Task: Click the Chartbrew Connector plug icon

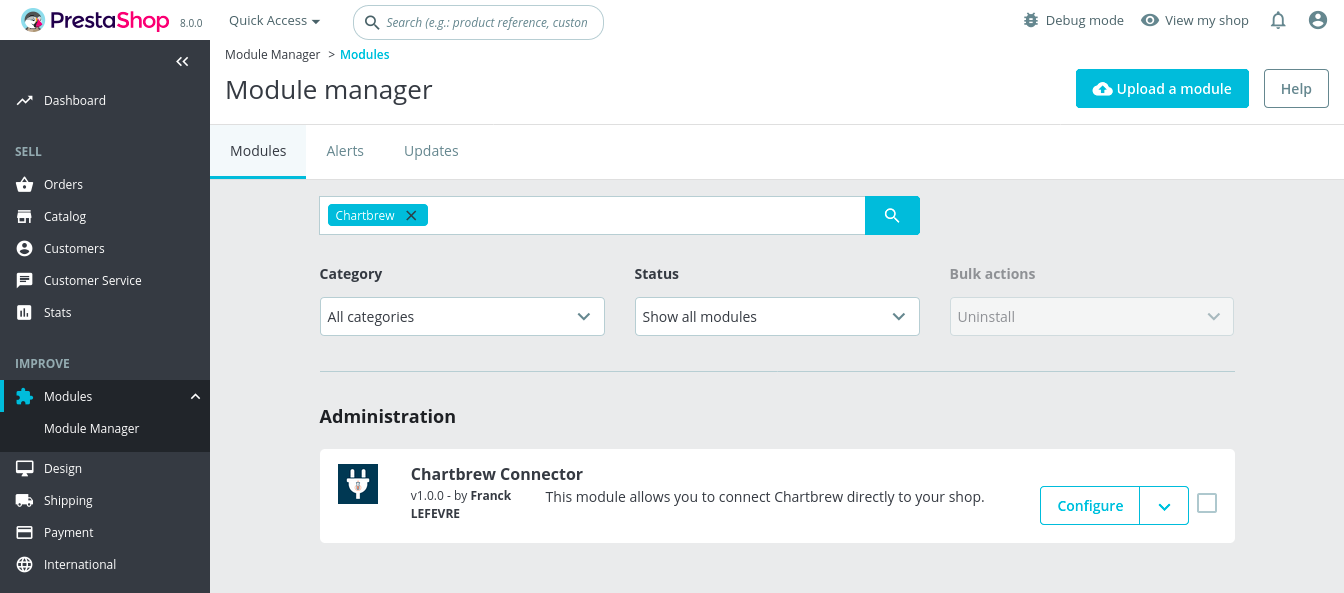Action: pos(358,484)
